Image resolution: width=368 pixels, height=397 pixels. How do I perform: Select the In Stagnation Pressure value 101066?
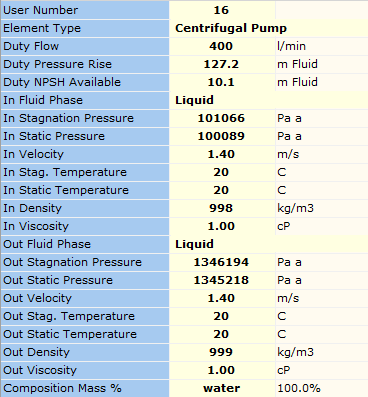(221, 118)
